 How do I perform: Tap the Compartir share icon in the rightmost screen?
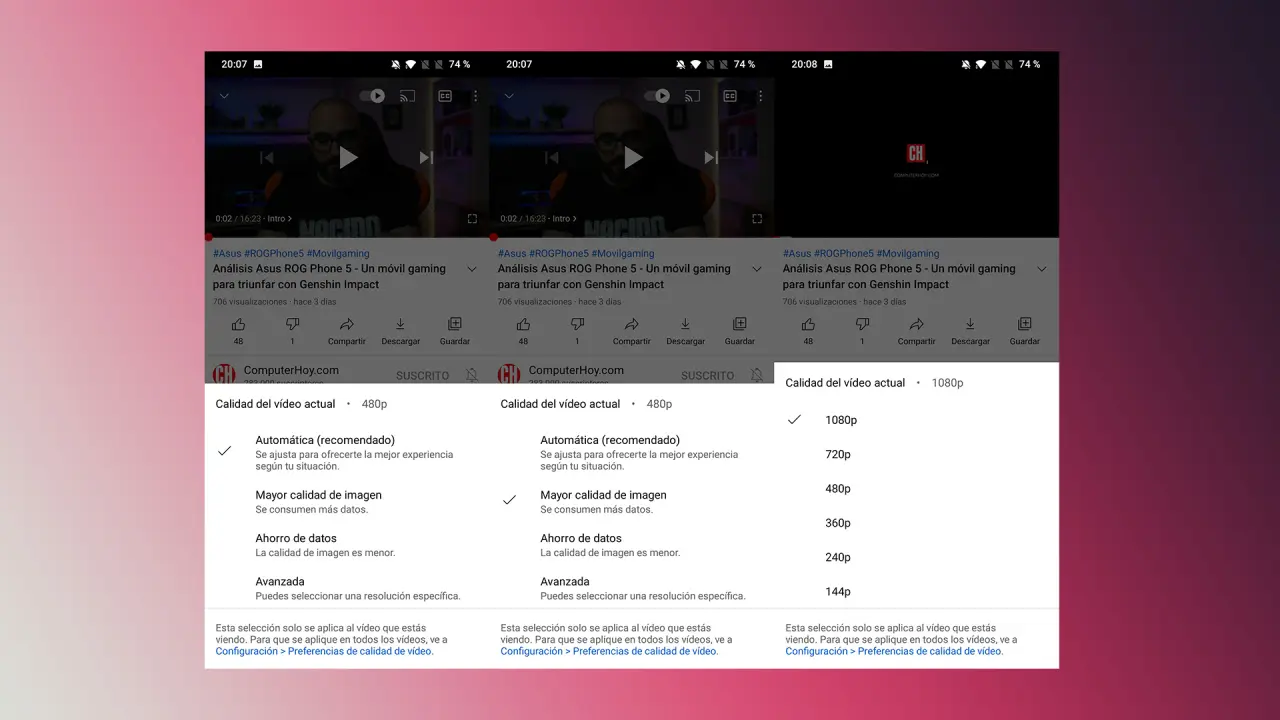coord(916,325)
